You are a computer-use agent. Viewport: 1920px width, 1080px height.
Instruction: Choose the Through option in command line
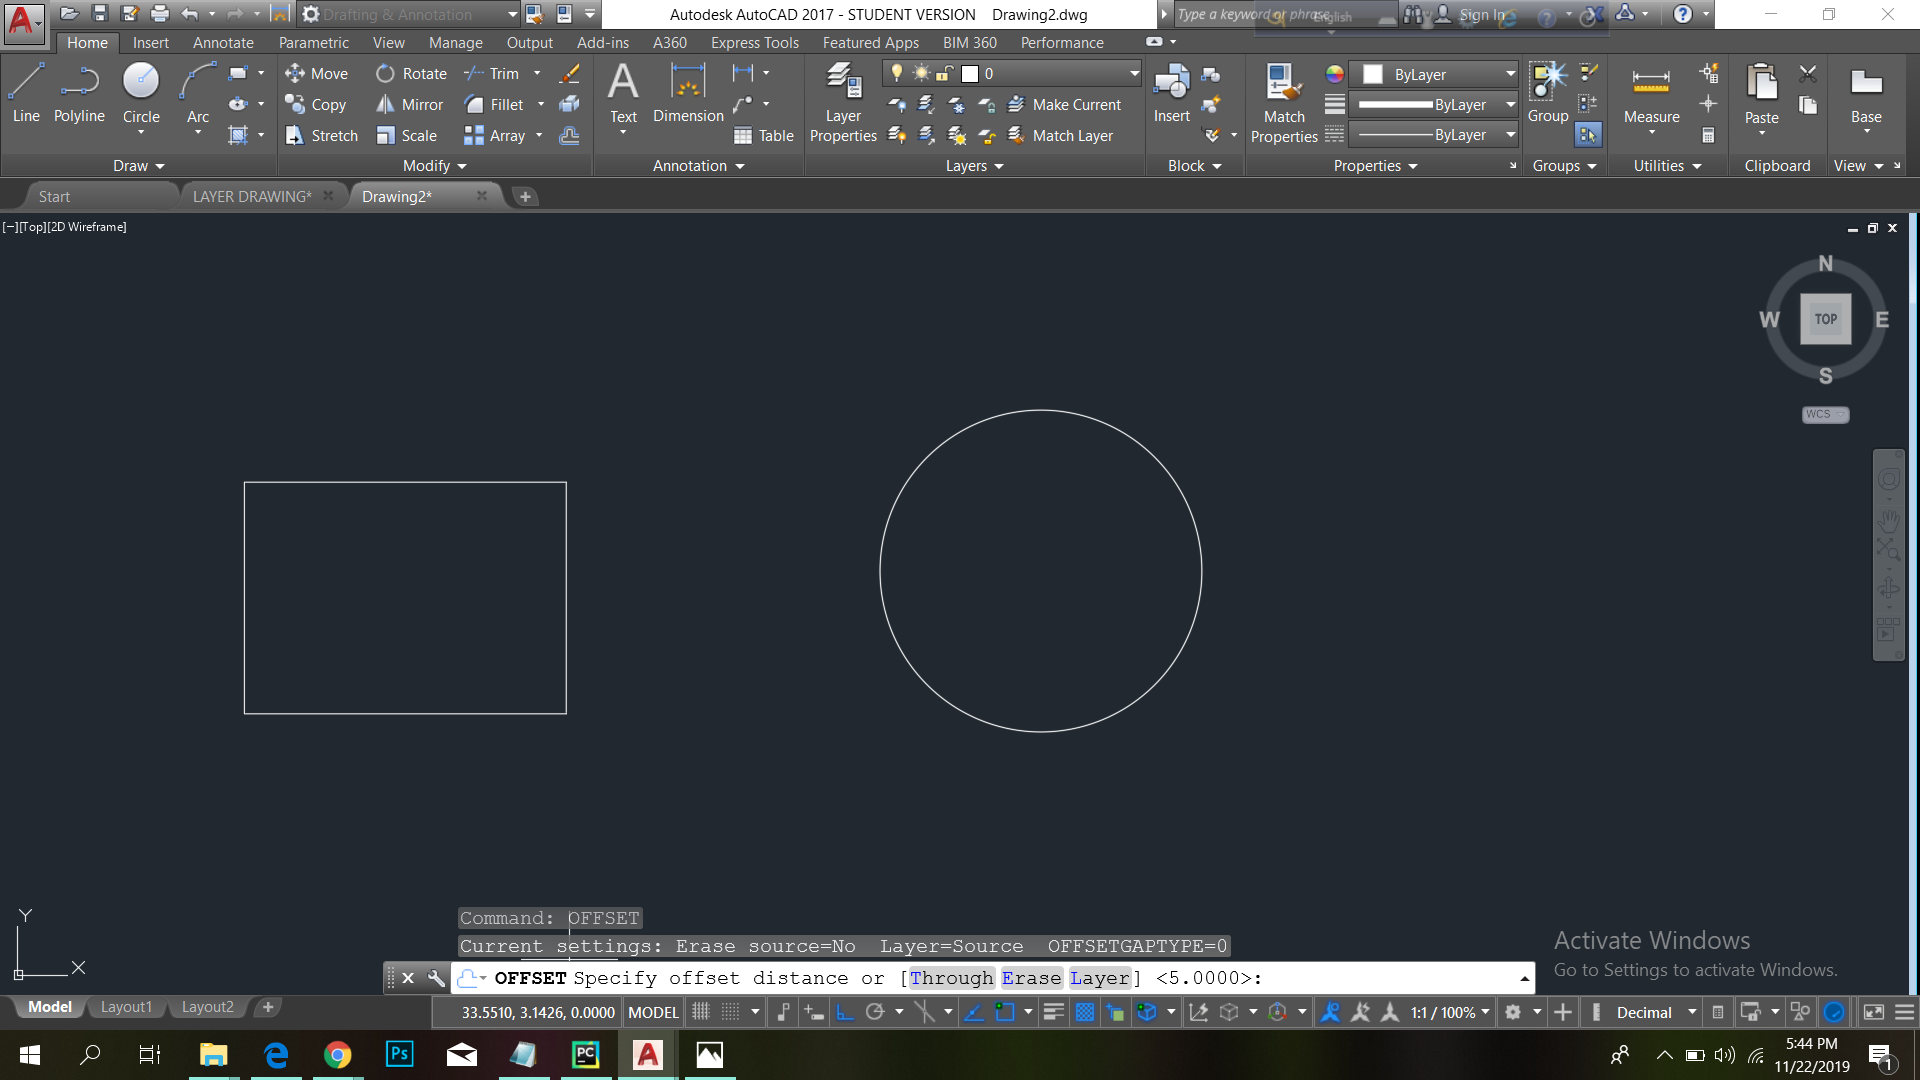pos(951,978)
